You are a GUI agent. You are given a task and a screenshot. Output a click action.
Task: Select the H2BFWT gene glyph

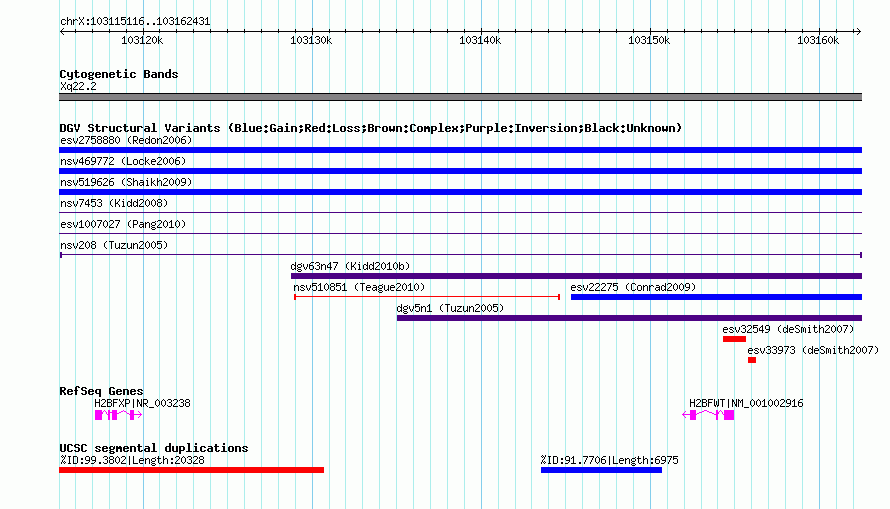(x=708, y=415)
